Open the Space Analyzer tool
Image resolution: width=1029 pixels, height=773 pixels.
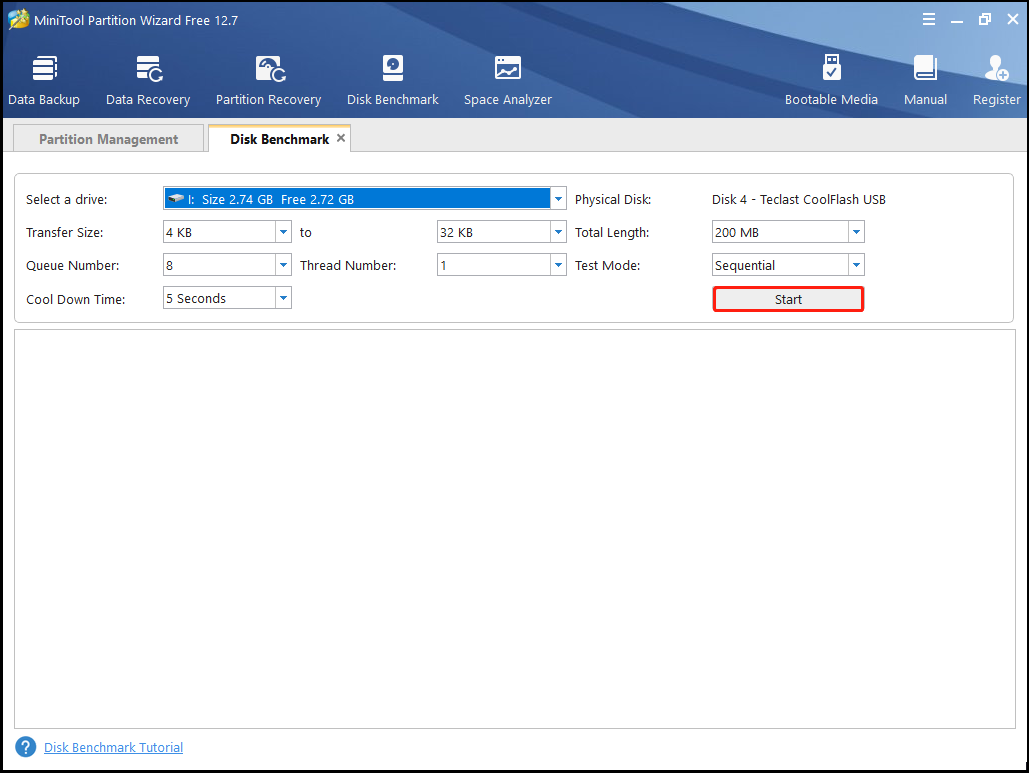pos(507,81)
